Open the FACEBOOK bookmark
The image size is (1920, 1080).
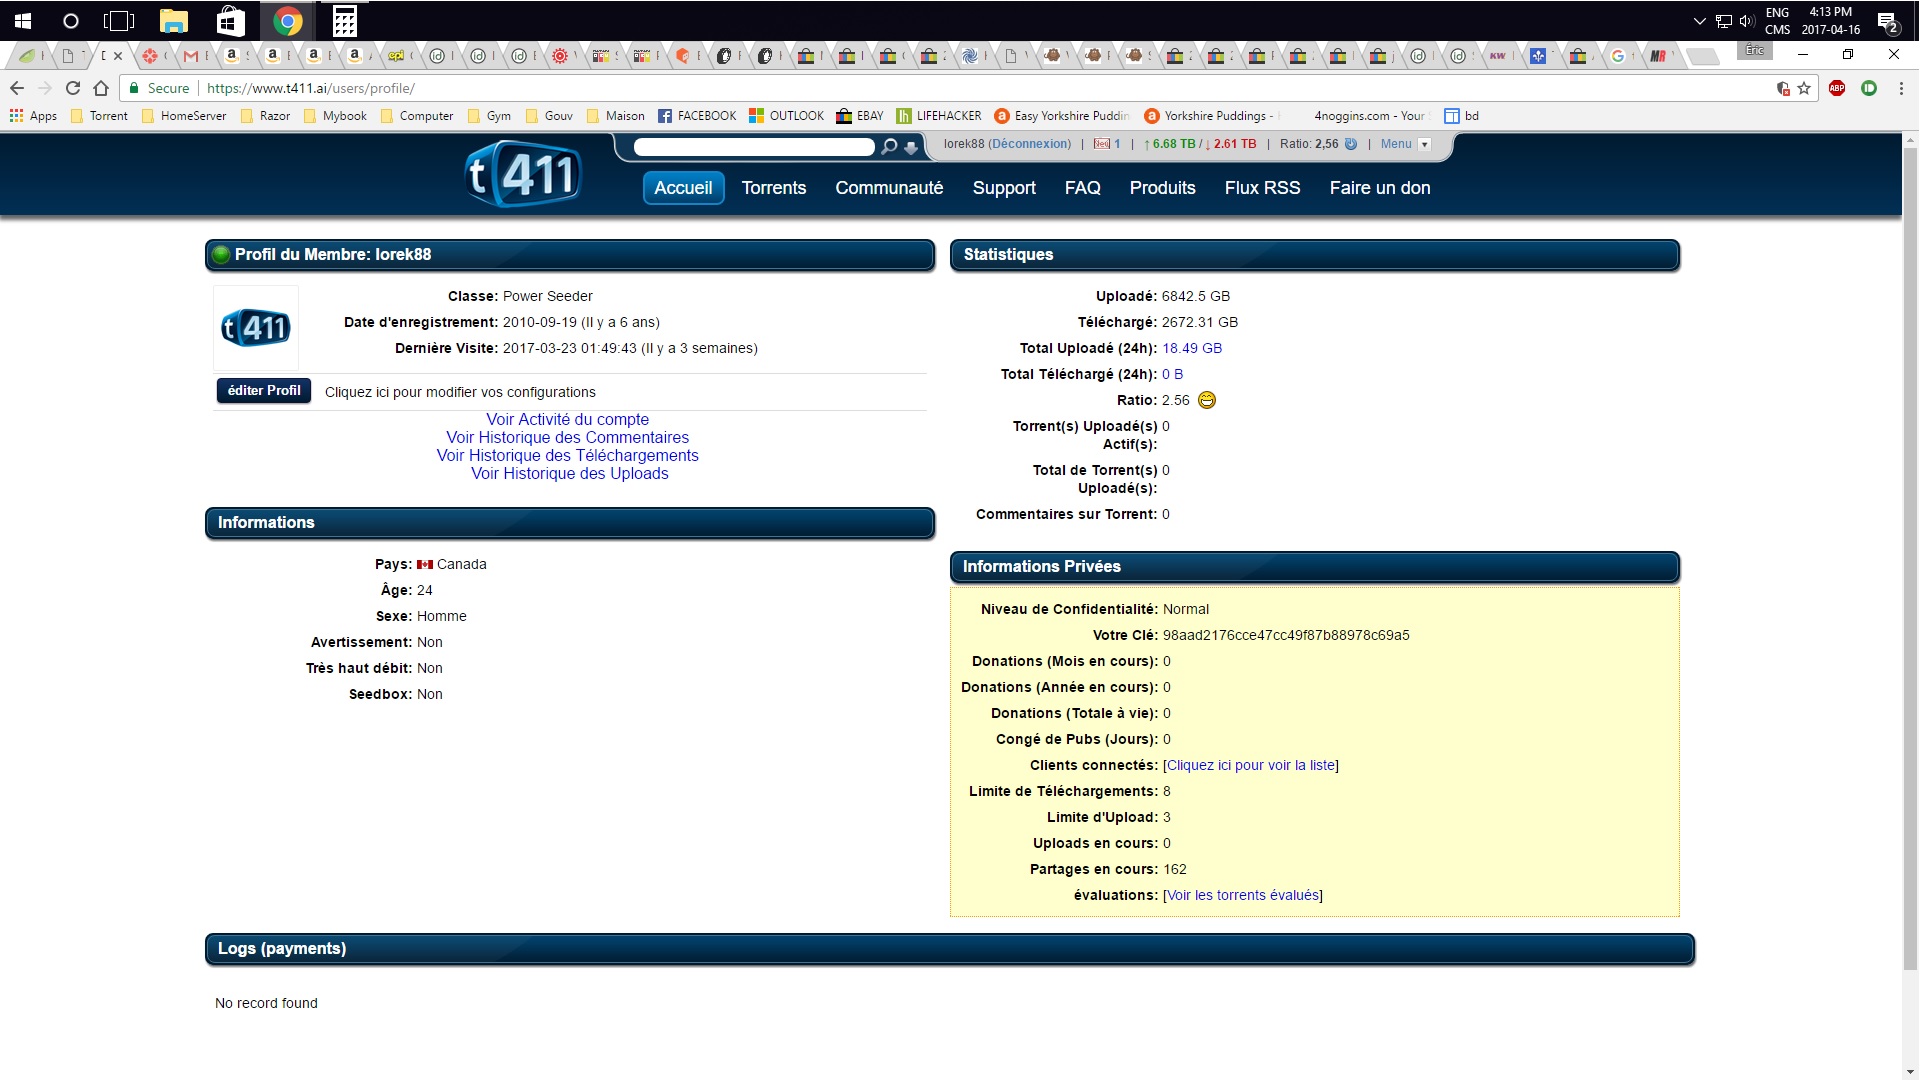pyautogui.click(x=697, y=116)
